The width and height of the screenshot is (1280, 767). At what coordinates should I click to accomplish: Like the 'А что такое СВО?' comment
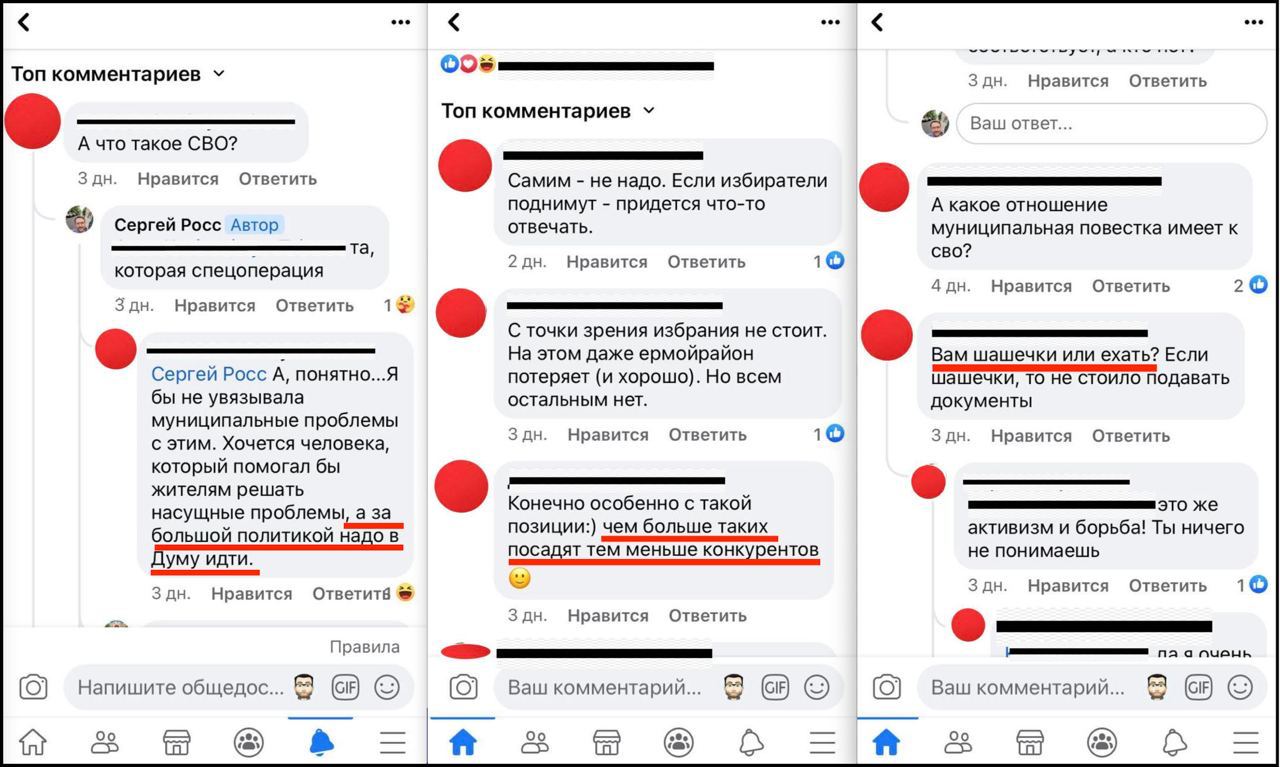click(178, 179)
